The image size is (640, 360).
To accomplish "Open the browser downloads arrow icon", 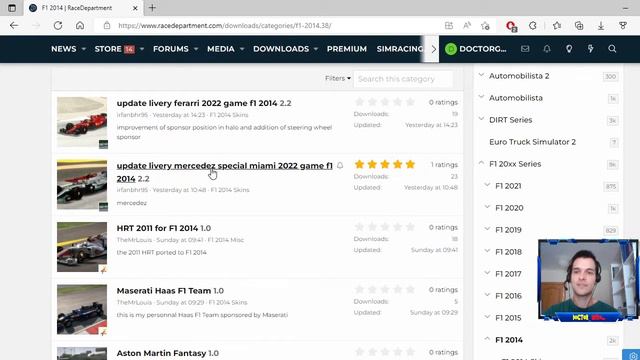I will [601, 26].
